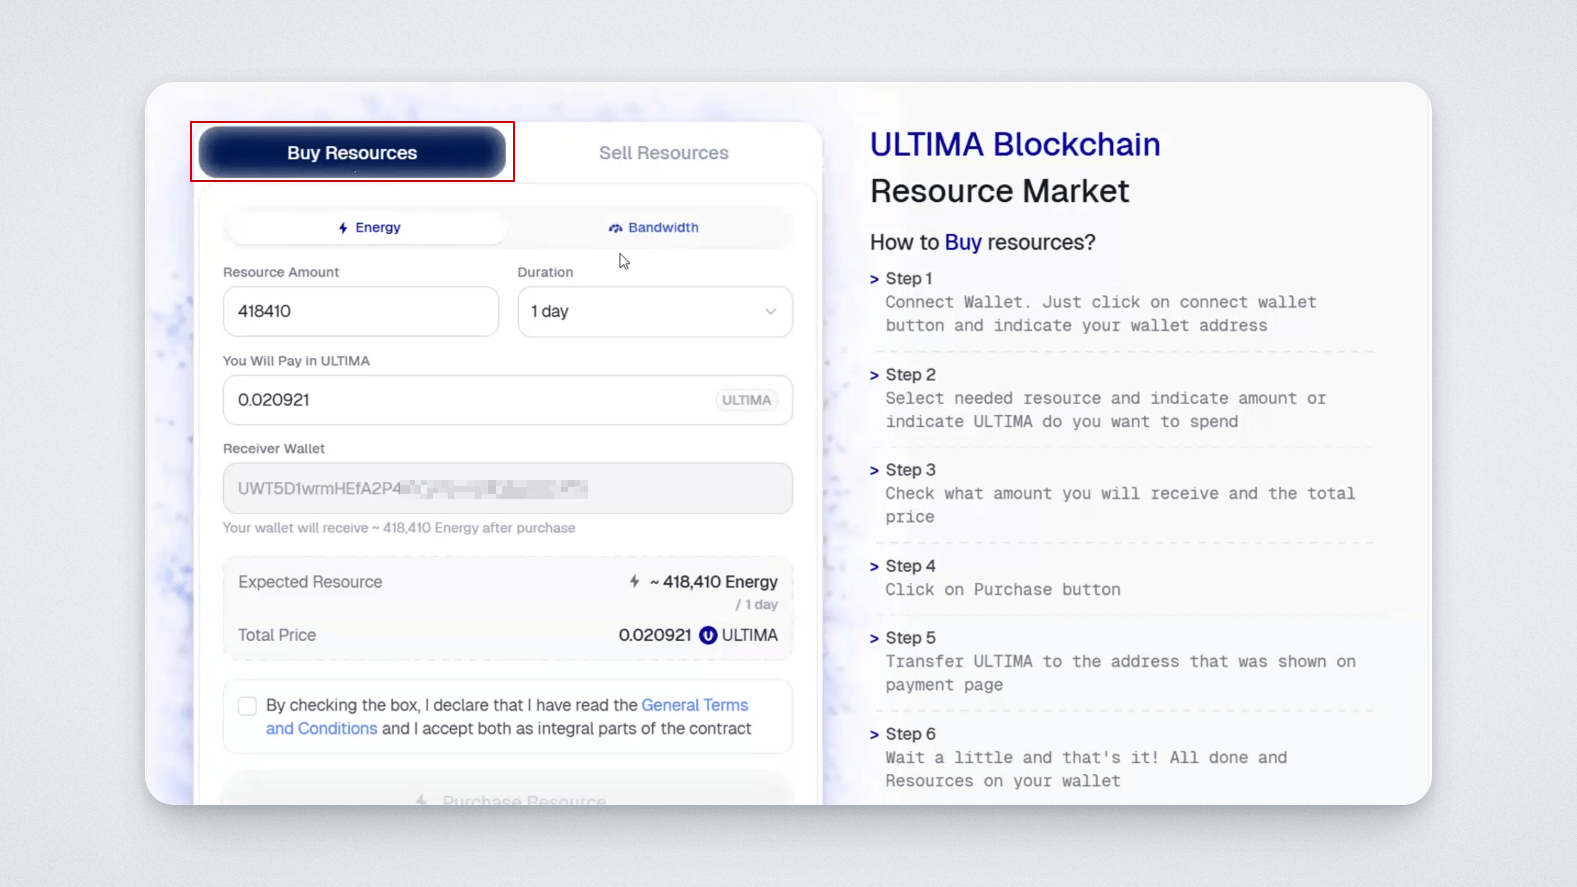Click the Duration dropdown chevron arrow

pos(770,312)
